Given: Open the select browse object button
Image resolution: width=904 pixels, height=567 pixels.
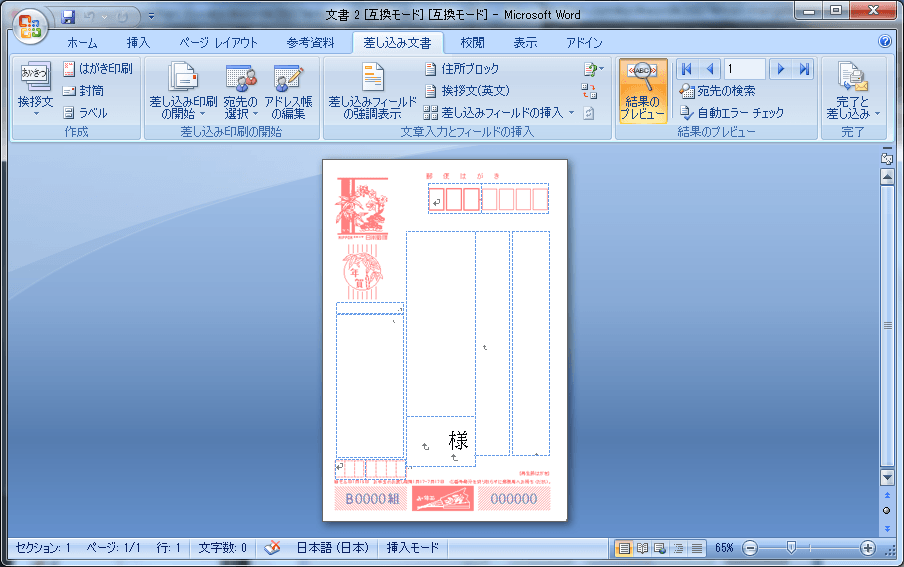Looking at the screenshot, I should click(887, 510).
